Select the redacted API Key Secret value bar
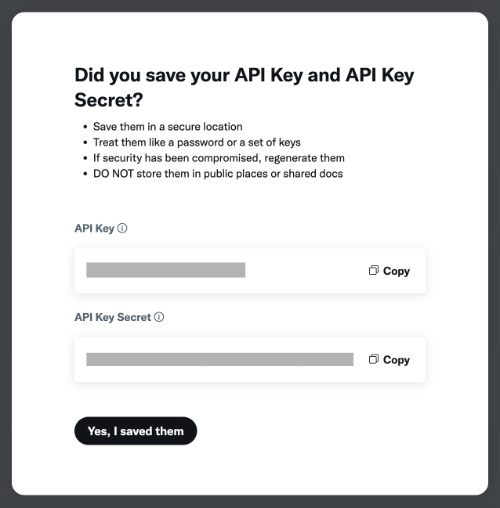 click(x=220, y=359)
